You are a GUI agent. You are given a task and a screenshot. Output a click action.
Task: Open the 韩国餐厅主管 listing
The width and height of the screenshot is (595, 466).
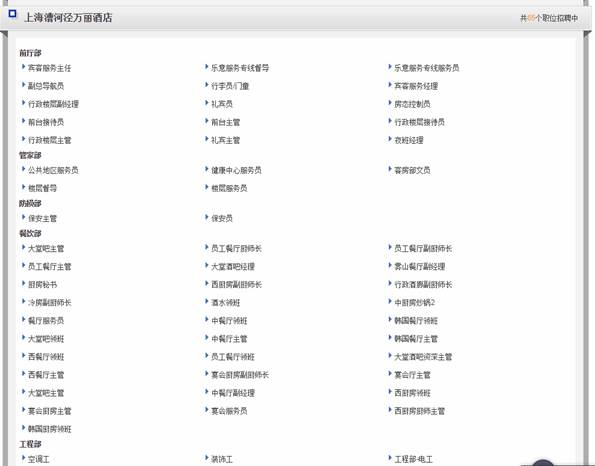pos(416,339)
